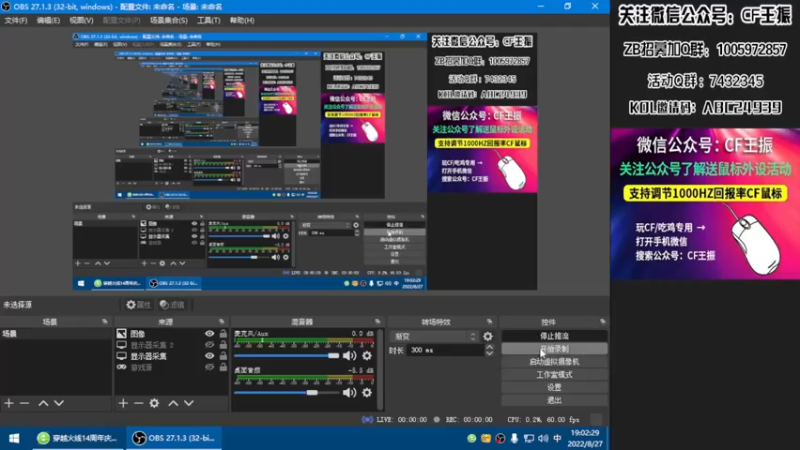Viewport: 800px width, 450px height.
Task: Open the 帮助(H) menu
Action: (x=242, y=20)
